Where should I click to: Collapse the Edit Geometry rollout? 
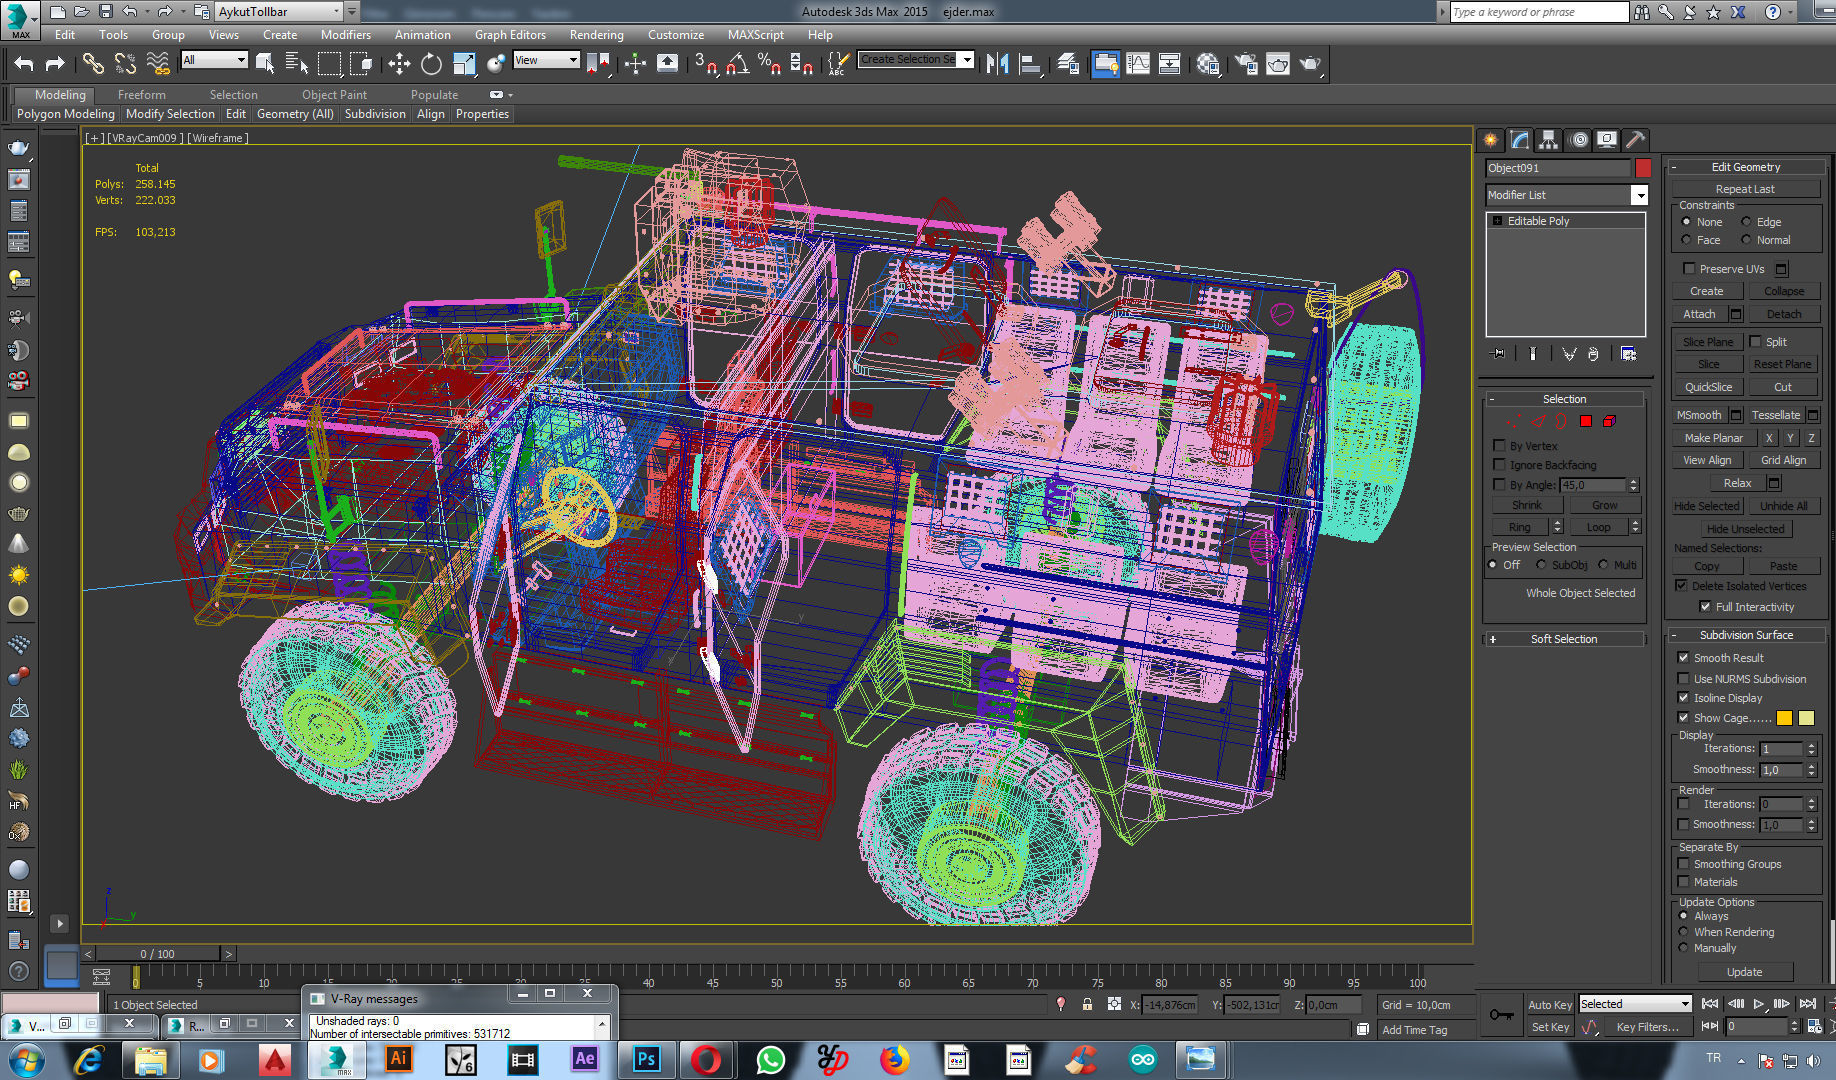tap(1746, 167)
